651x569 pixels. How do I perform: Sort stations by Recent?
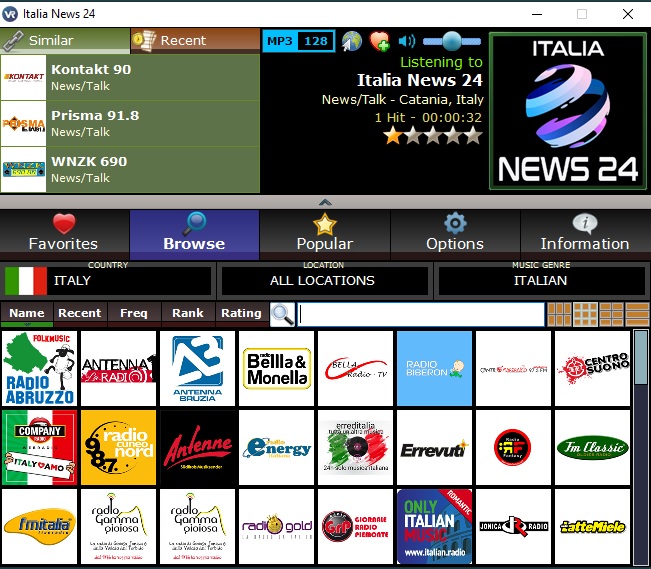(x=80, y=313)
